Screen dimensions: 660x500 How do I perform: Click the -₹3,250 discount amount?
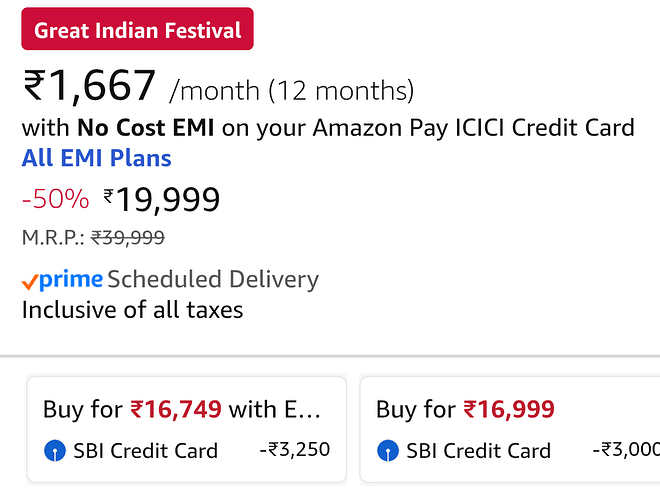click(x=293, y=450)
